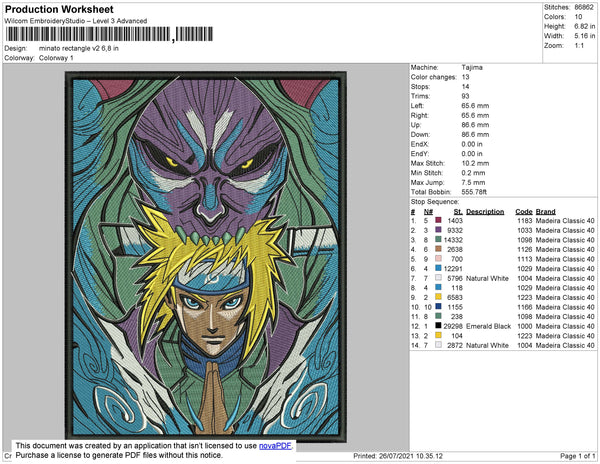Click design name 'minato rectangle v2 6,8 in'
600x464 pixels.
pos(79,49)
